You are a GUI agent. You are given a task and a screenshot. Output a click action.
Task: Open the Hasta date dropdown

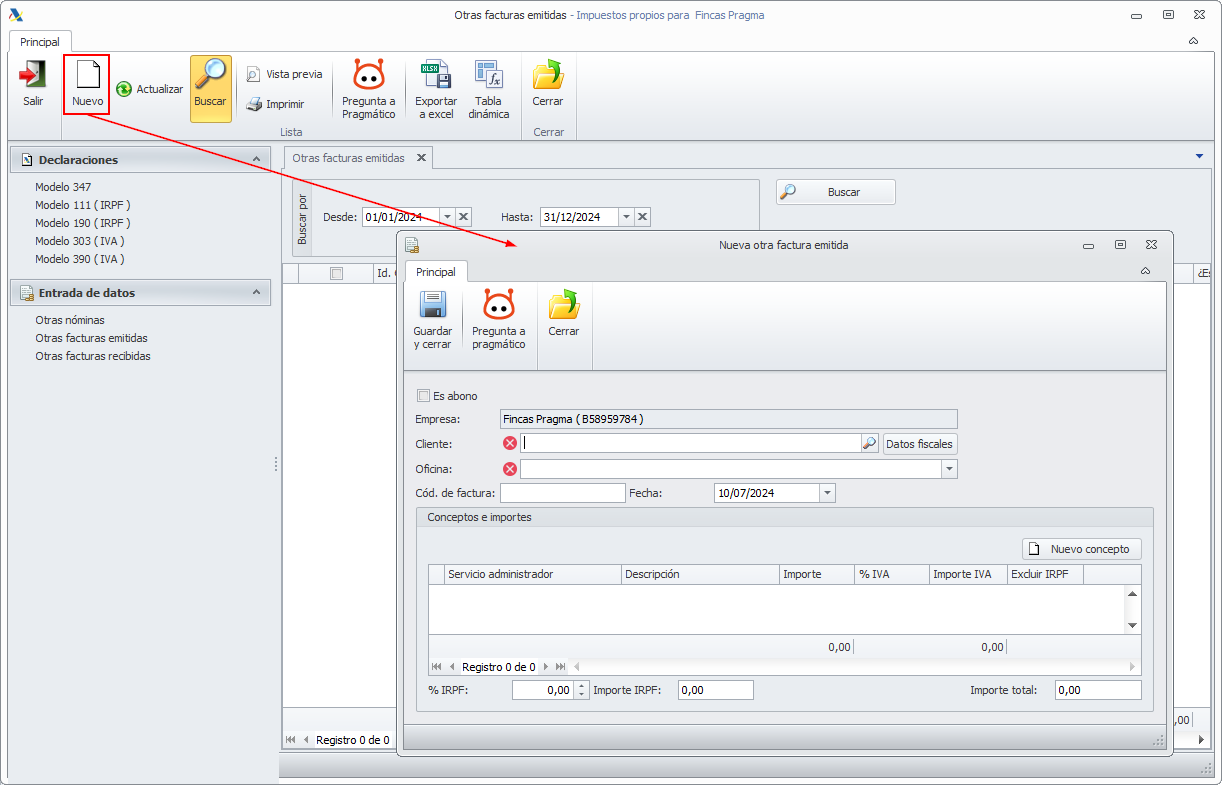click(x=626, y=217)
